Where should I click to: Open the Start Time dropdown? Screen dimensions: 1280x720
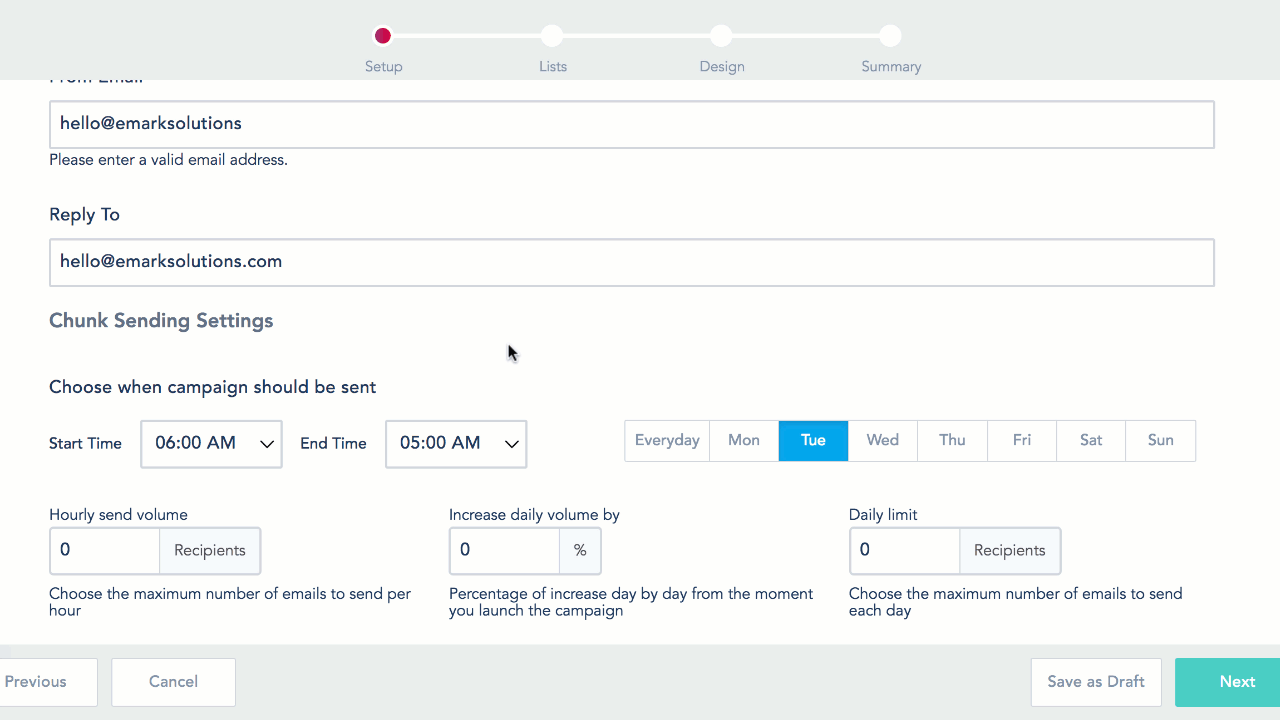(212, 444)
